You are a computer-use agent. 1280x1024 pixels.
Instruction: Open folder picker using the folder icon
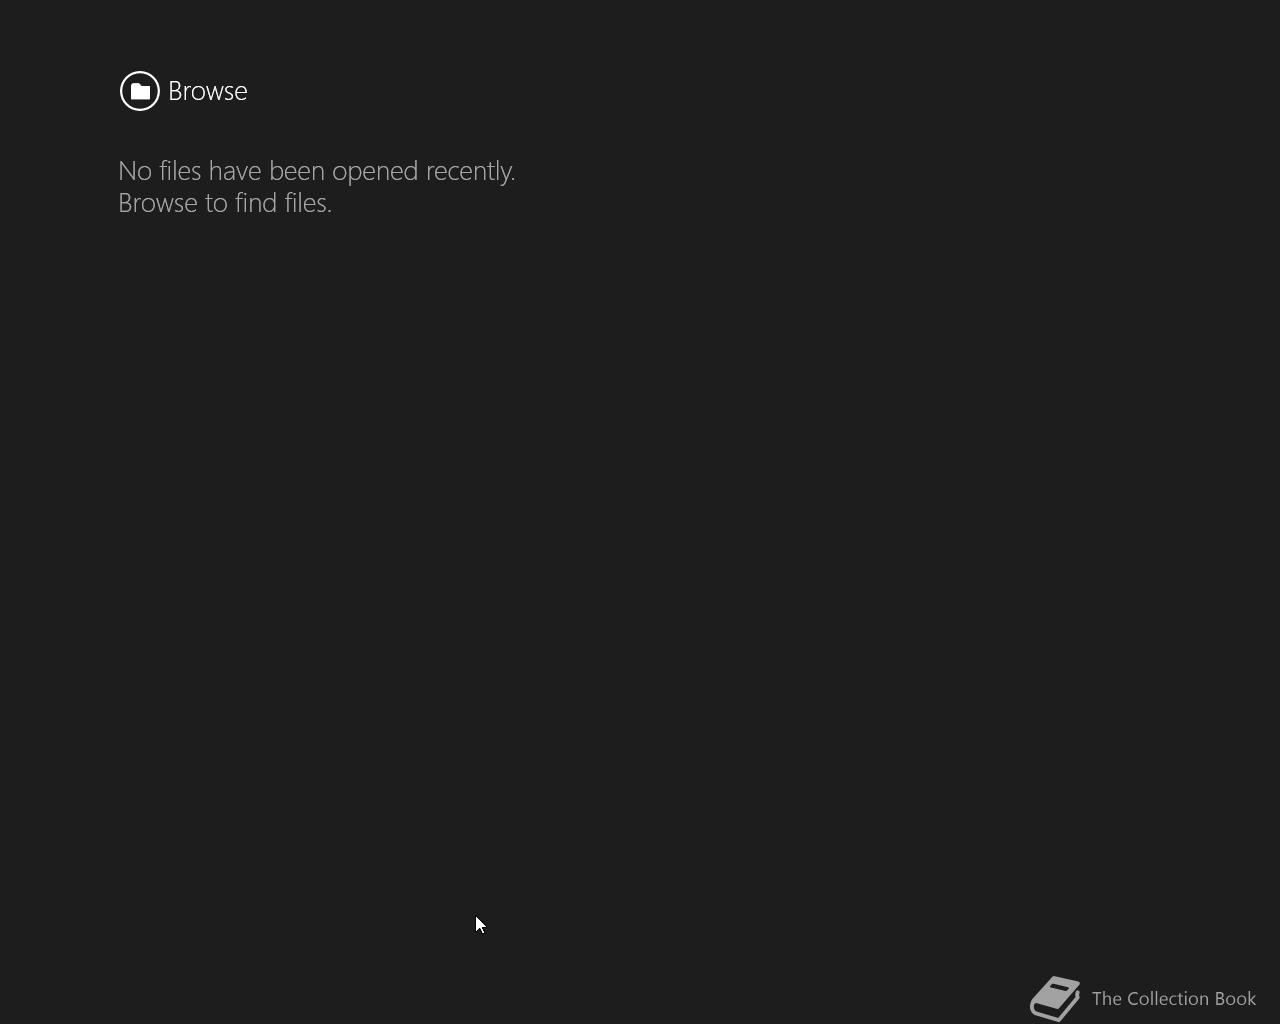[x=140, y=91]
